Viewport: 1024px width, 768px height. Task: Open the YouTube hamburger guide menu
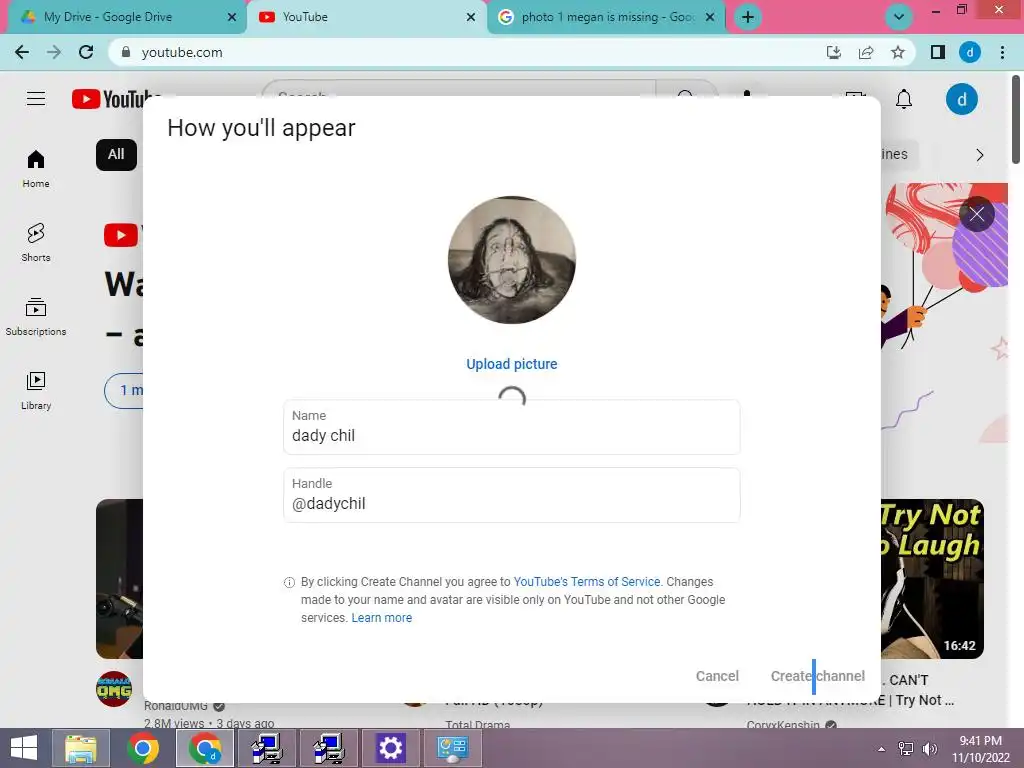pos(36,99)
